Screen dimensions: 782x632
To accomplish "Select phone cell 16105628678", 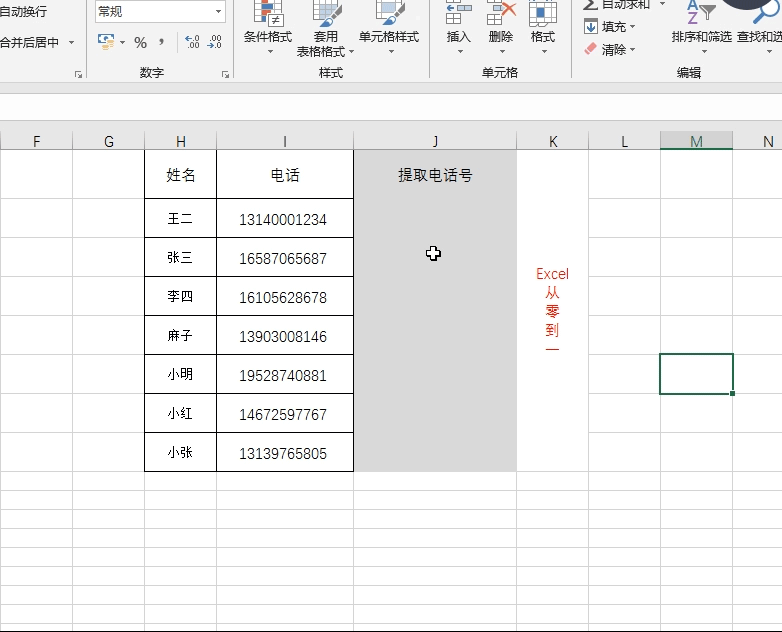I will point(285,296).
